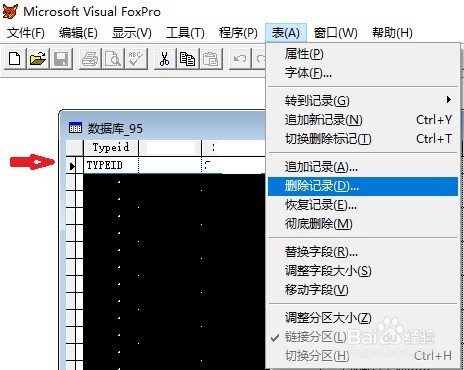464x370 pixels.
Task: Click the Typeid column header
Action: pyautogui.click(x=111, y=147)
